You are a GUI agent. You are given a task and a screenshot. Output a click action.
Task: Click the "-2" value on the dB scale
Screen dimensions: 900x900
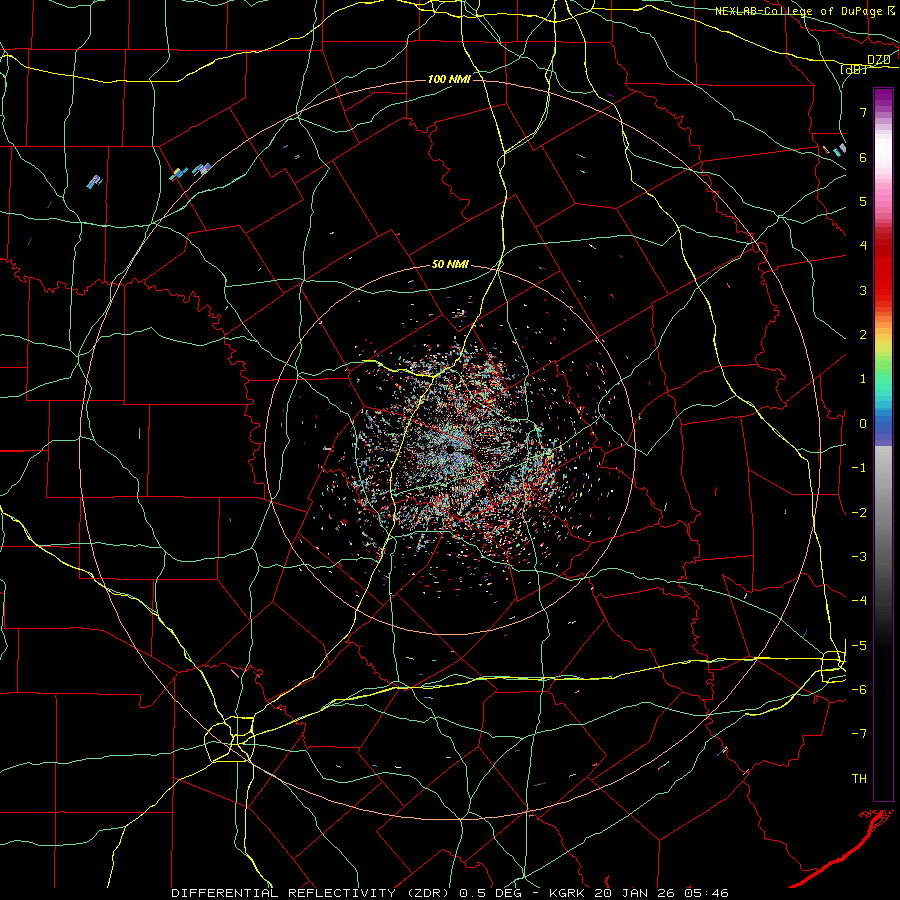point(859,513)
